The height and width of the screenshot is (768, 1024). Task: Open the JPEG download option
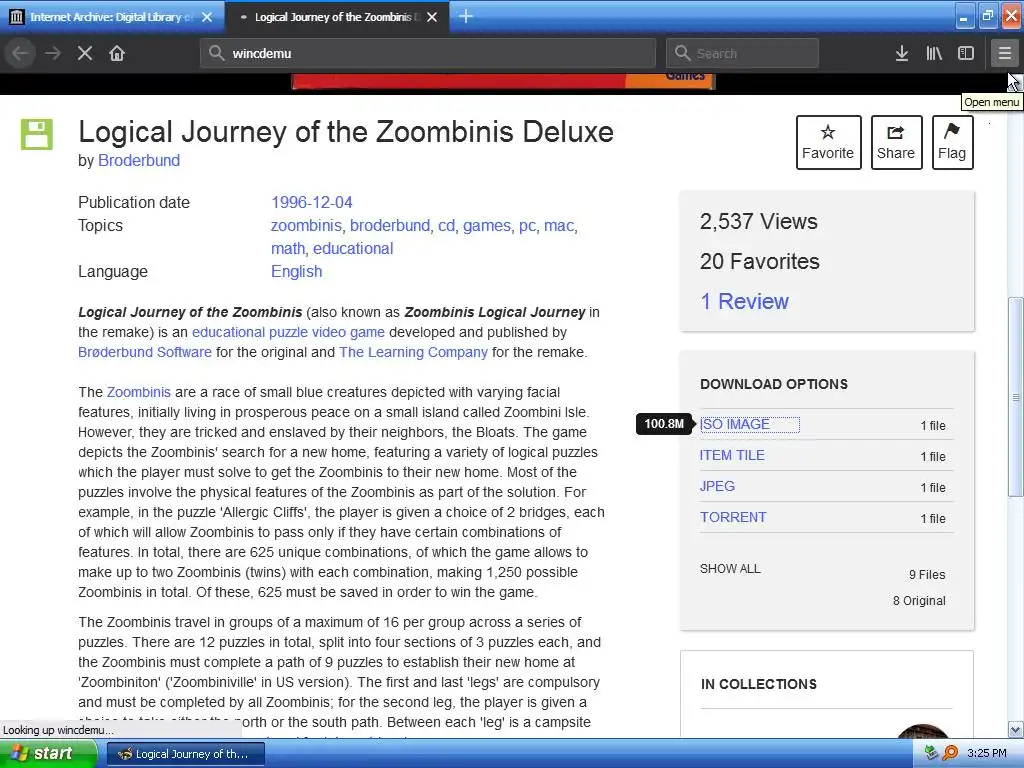click(x=717, y=486)
